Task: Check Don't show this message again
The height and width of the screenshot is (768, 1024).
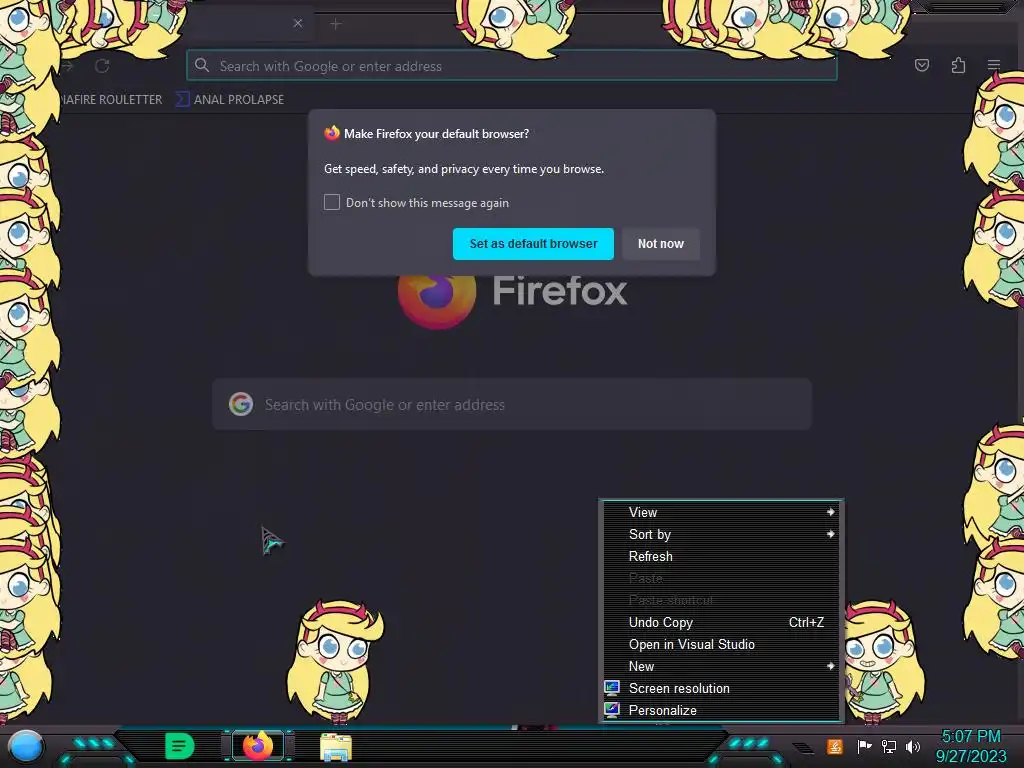Action: coord(332,202)
